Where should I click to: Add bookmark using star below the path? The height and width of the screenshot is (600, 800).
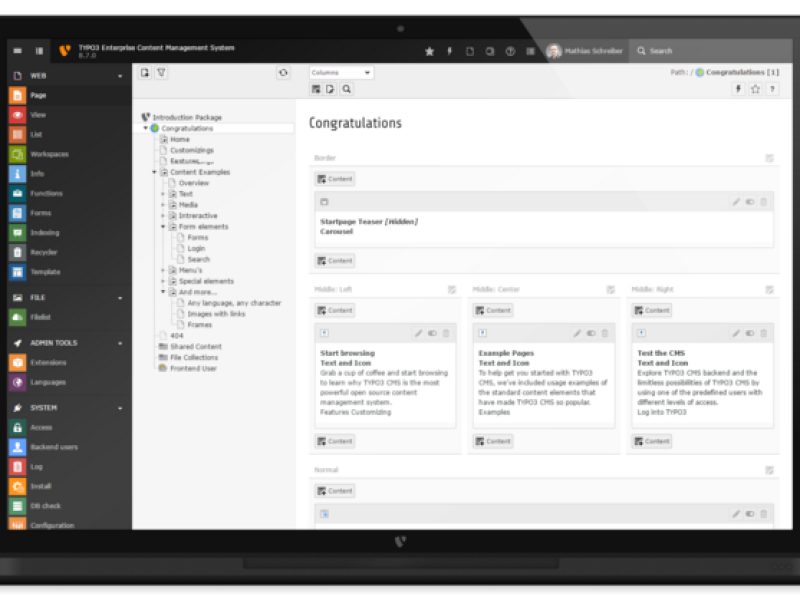pos(755,89)
